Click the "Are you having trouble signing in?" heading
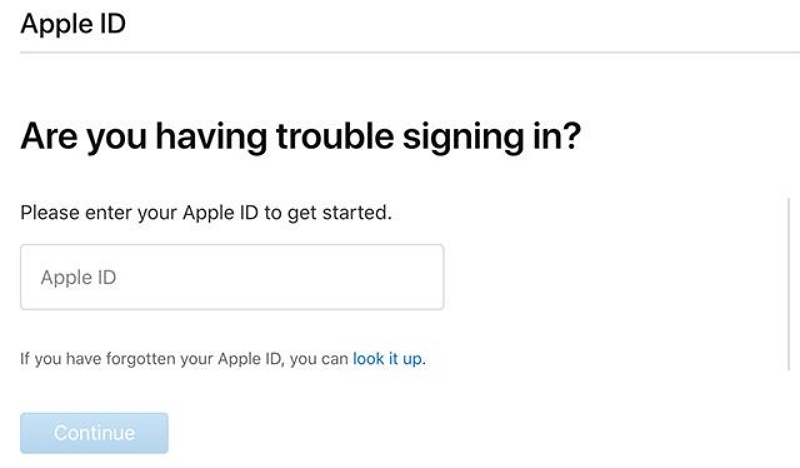The height and width of the screenshot is (468, 800). click(x=300, y=136)
